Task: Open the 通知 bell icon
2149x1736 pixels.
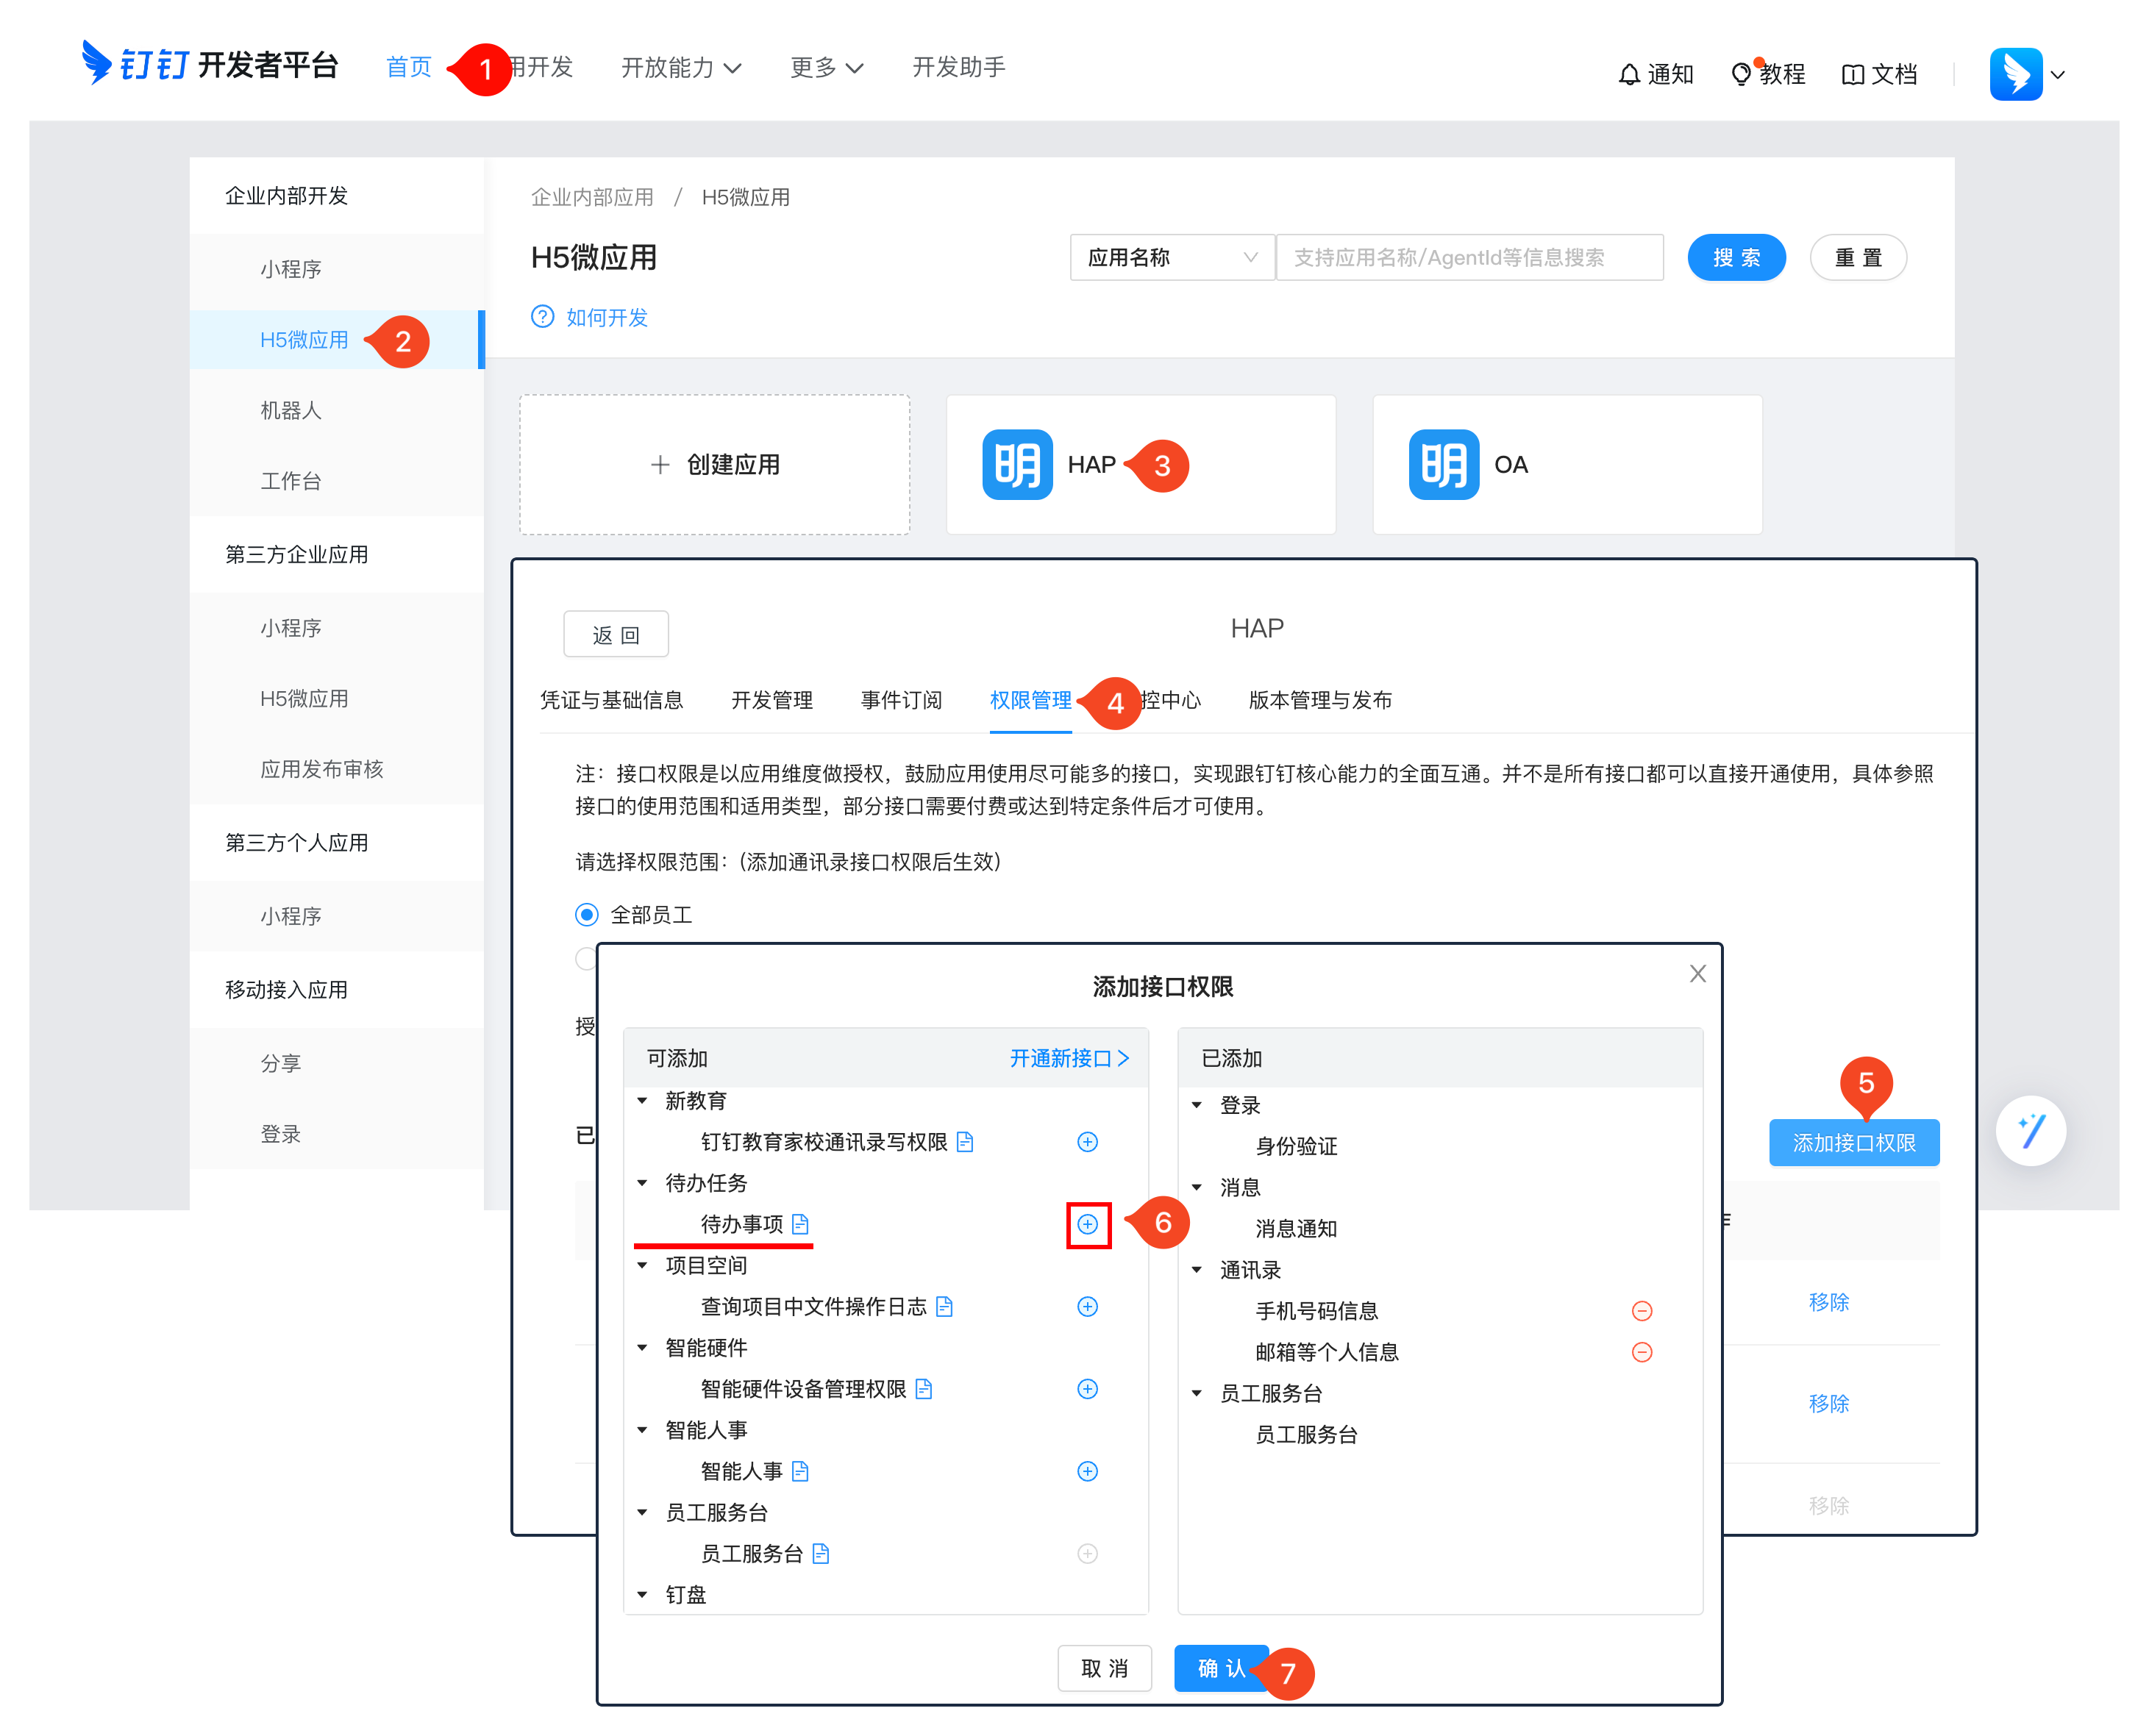Action: point(1629,74)
